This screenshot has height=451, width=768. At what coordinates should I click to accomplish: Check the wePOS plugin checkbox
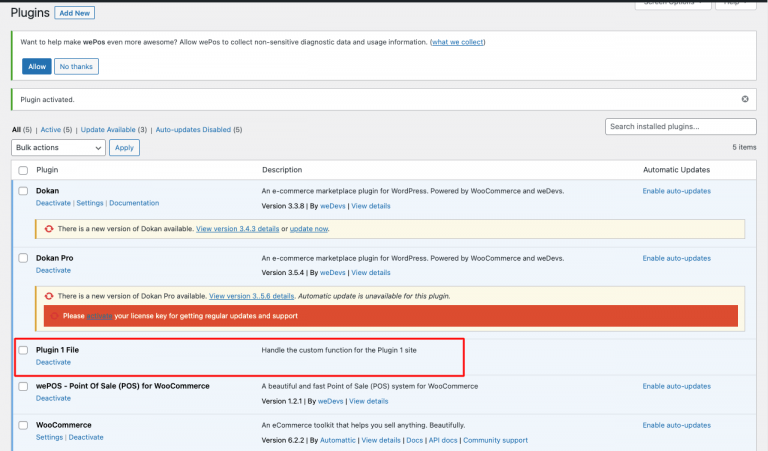(x=23, y=386)
